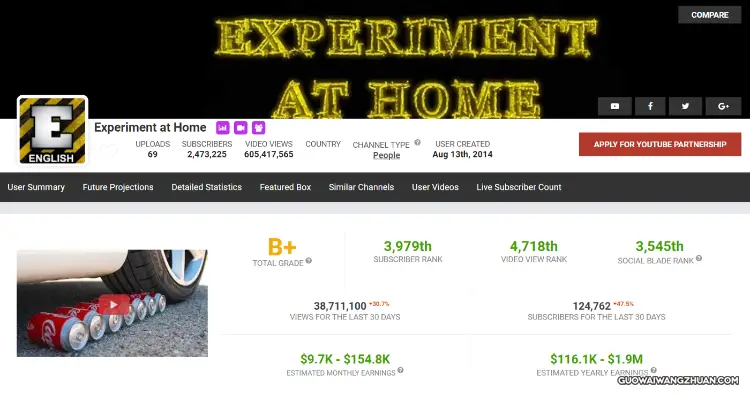Click the third purple badge next to channel name

click(x=259, y=128)
